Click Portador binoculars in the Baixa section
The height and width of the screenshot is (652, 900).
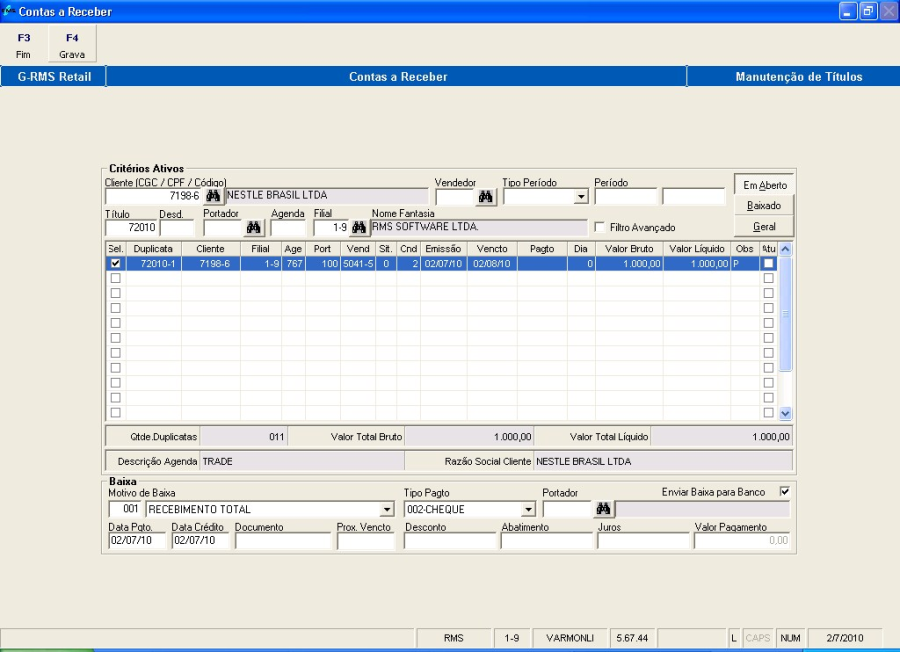(x=603, y=509)
